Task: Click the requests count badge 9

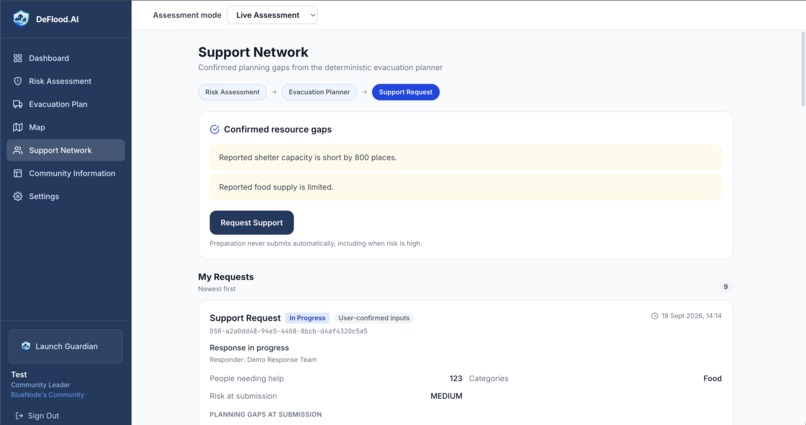Action: pos(725,287)
